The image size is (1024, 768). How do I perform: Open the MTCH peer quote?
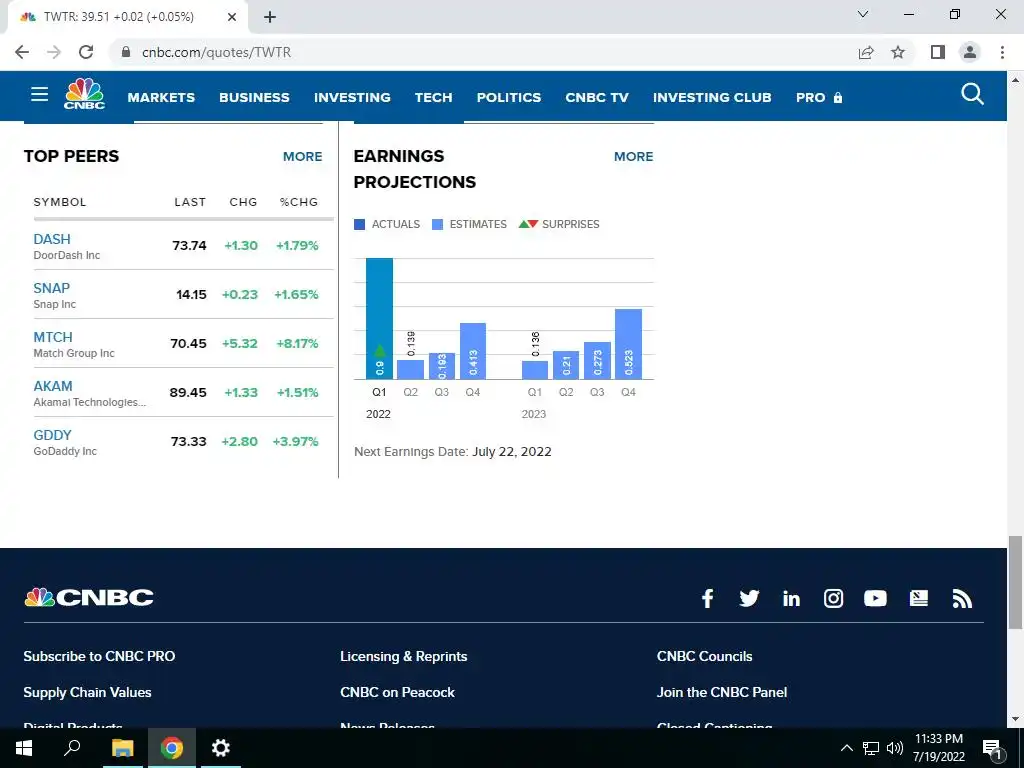coord(53,337)
